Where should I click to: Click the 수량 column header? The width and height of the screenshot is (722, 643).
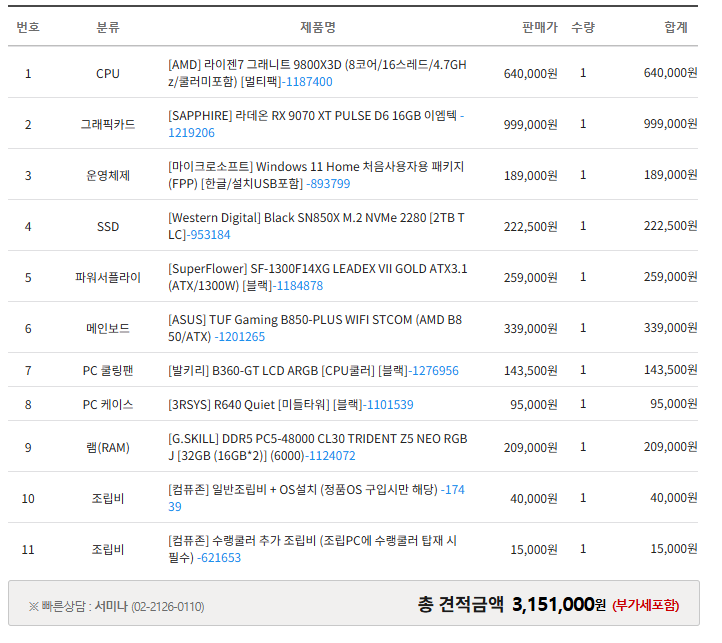click(x=583, y=27)
